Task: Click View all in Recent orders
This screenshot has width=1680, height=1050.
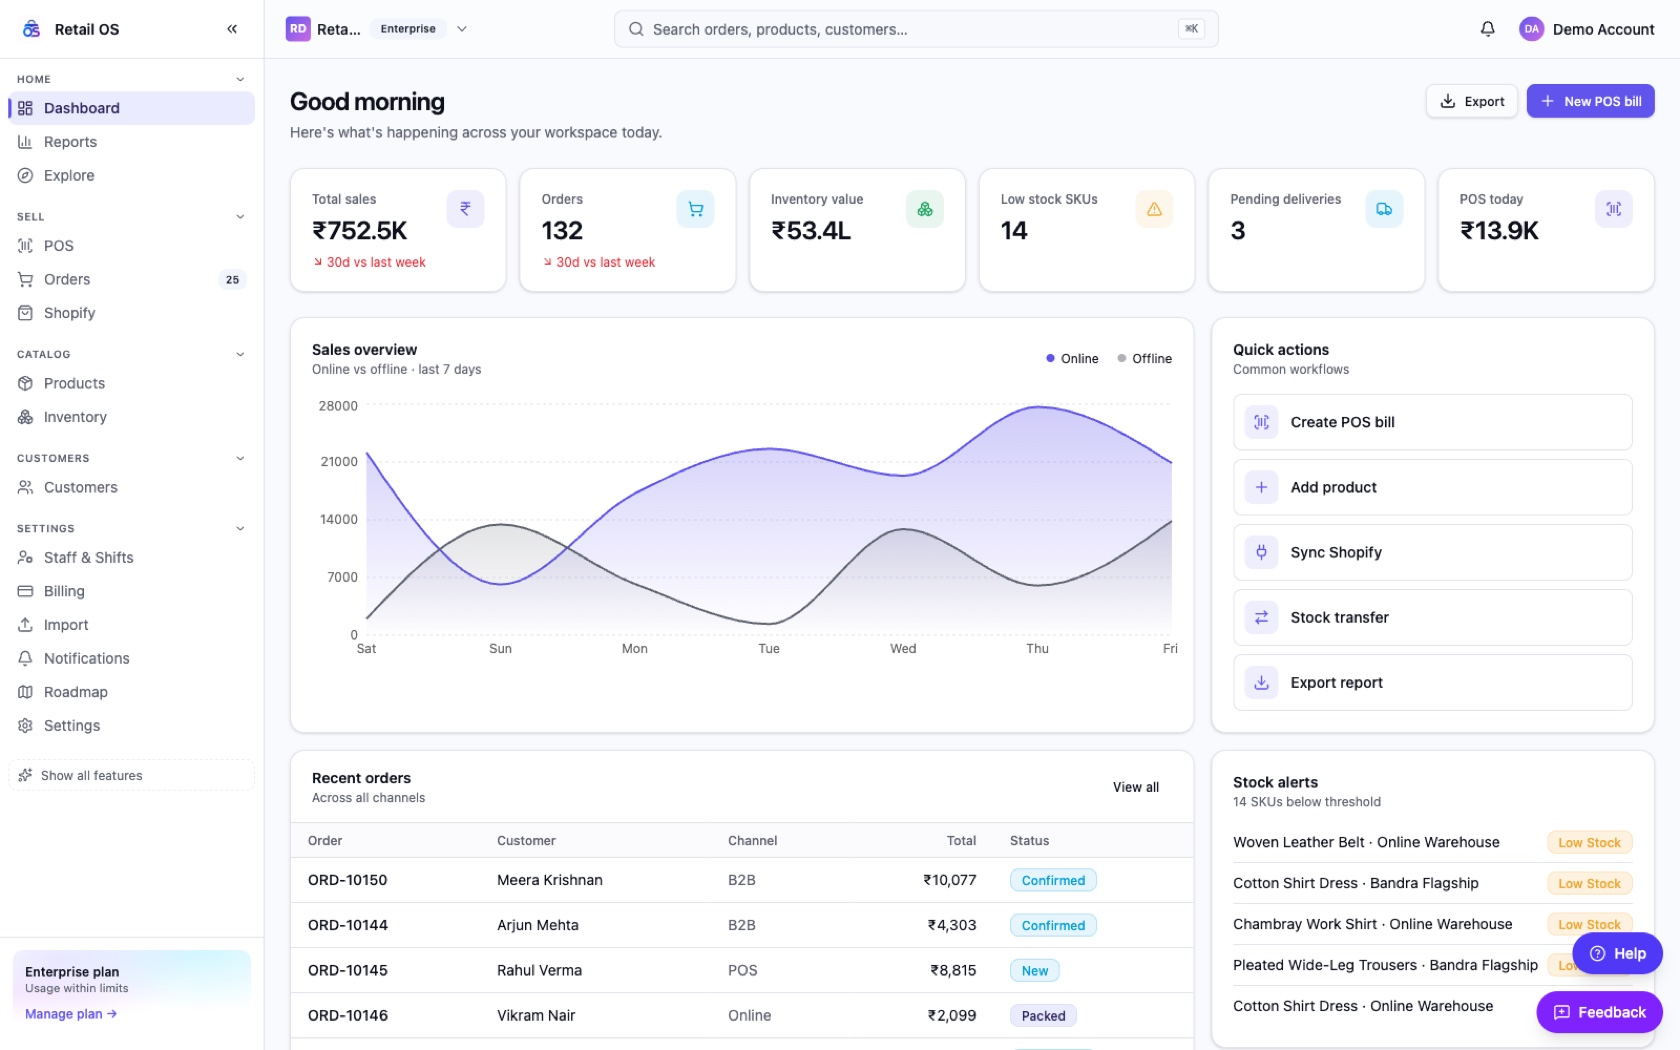Action: [1136, 787]
